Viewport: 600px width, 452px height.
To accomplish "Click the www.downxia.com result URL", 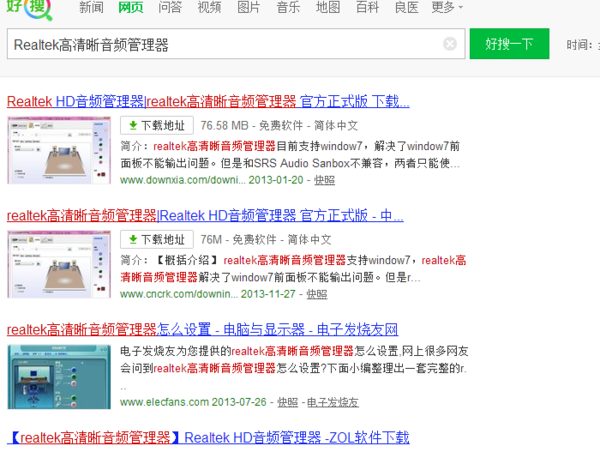I will point(183,180).
